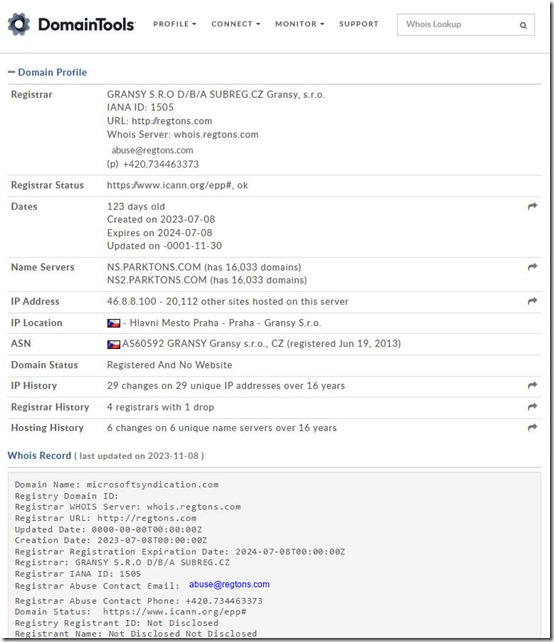Open the MONITOR dropdown menu

(x=299, y=24)
